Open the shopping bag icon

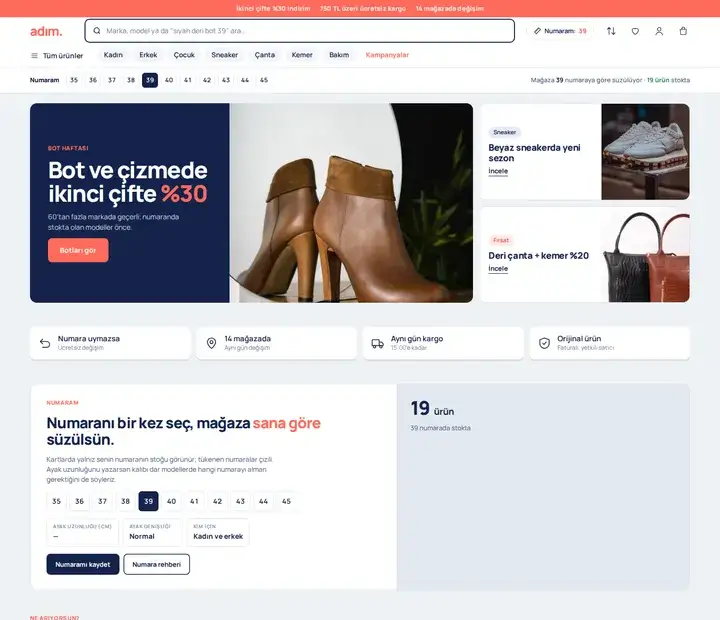[683, 31]
